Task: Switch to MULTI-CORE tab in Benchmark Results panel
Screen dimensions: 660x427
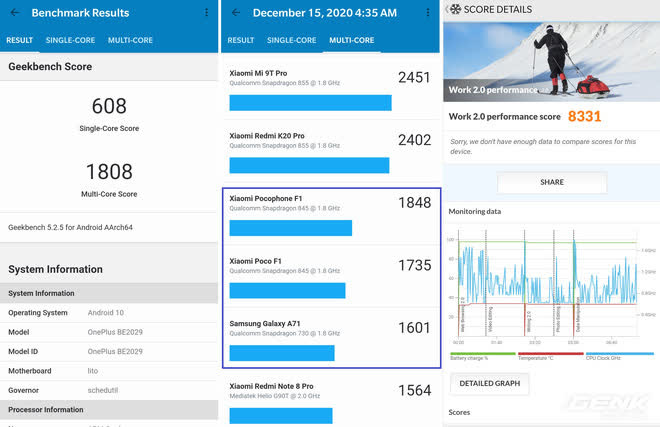Action: [x=130, y=40]
